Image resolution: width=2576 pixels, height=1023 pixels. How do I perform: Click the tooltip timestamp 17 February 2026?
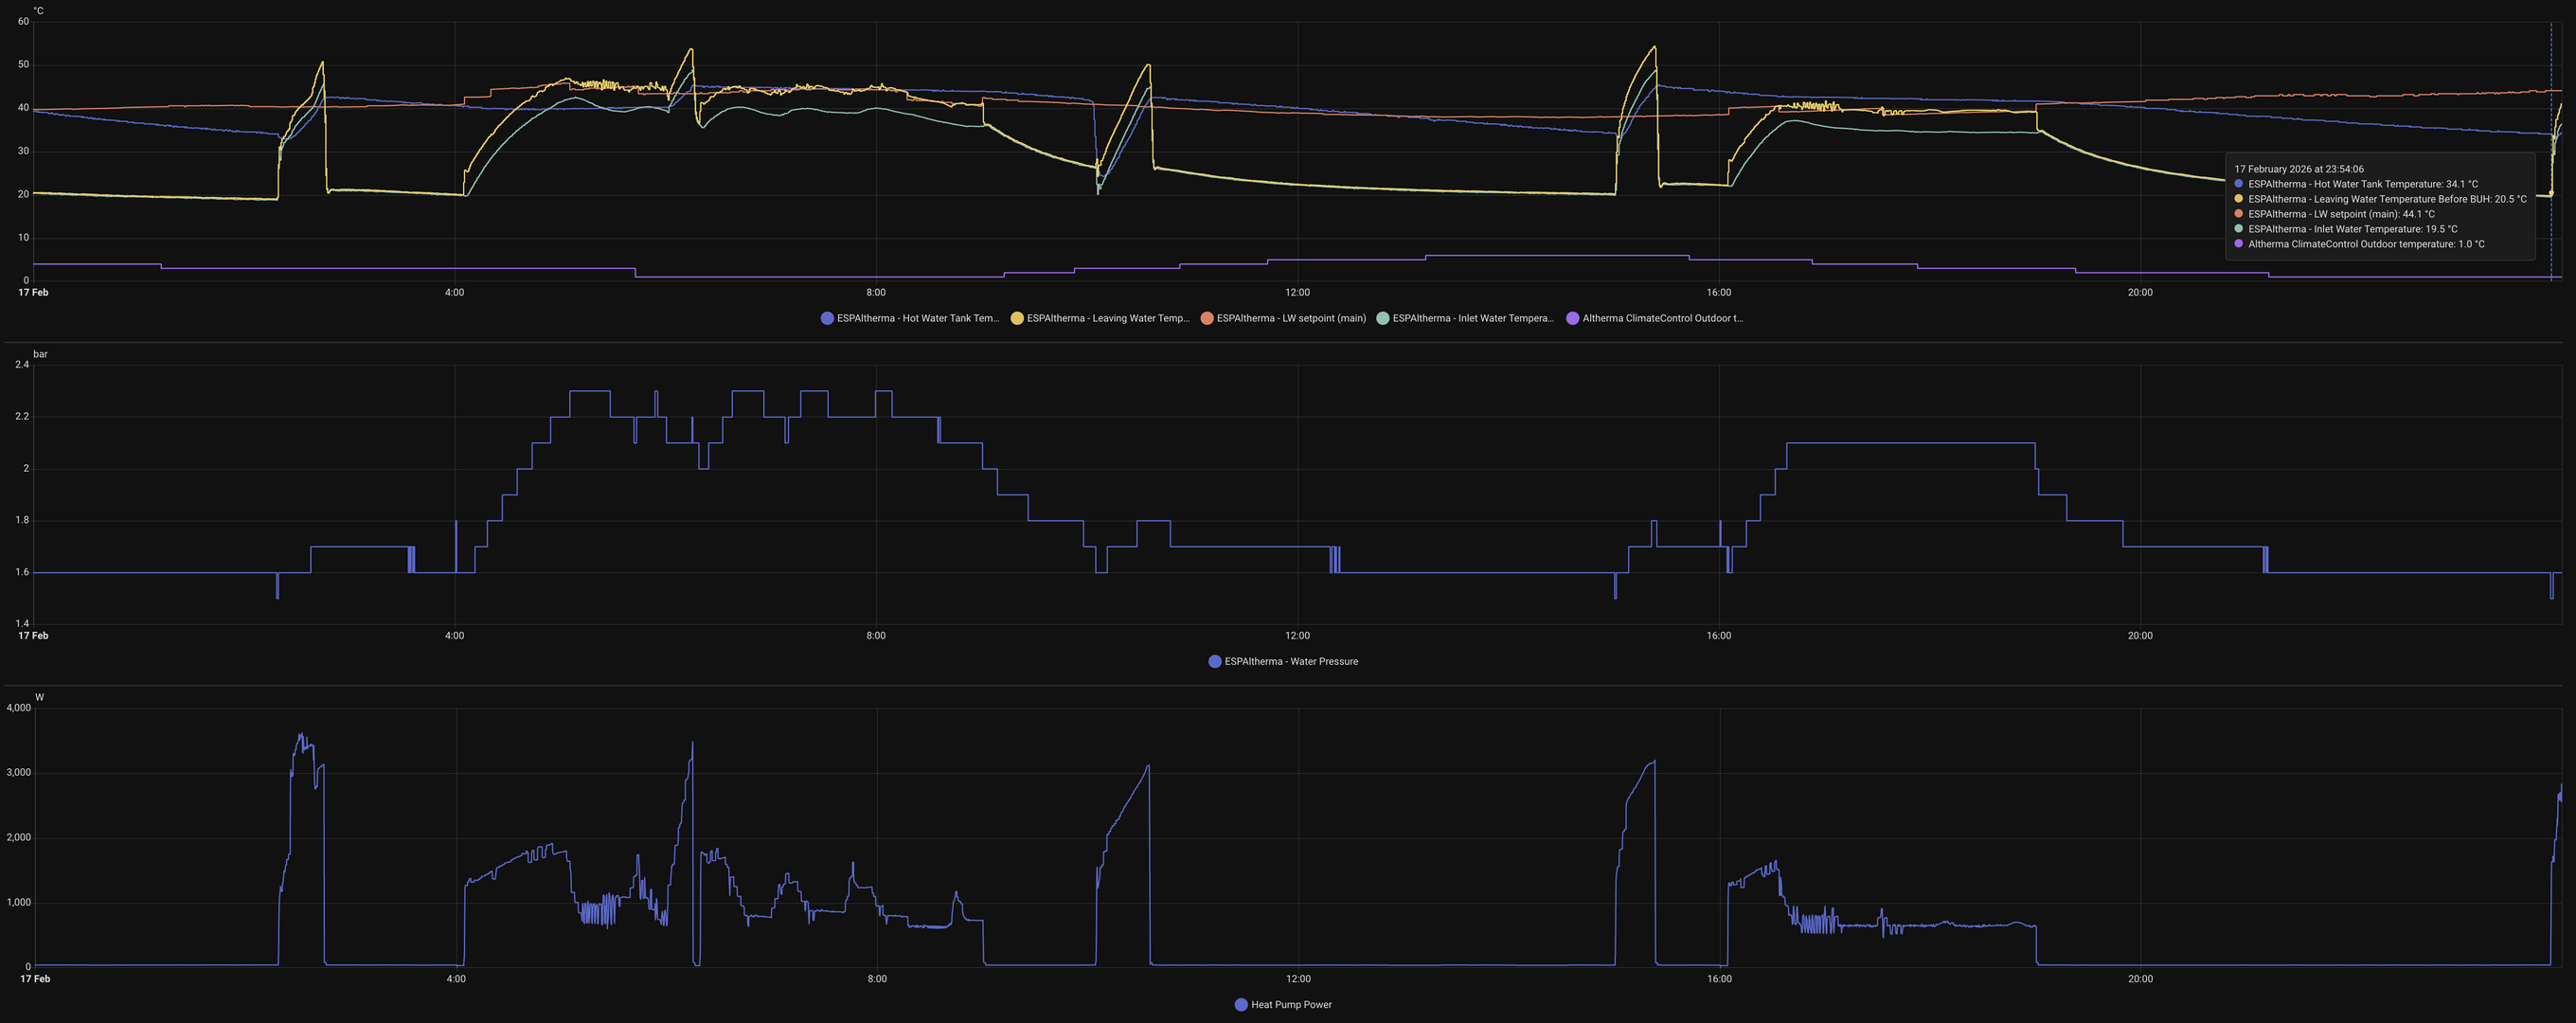click(2299, 169)
